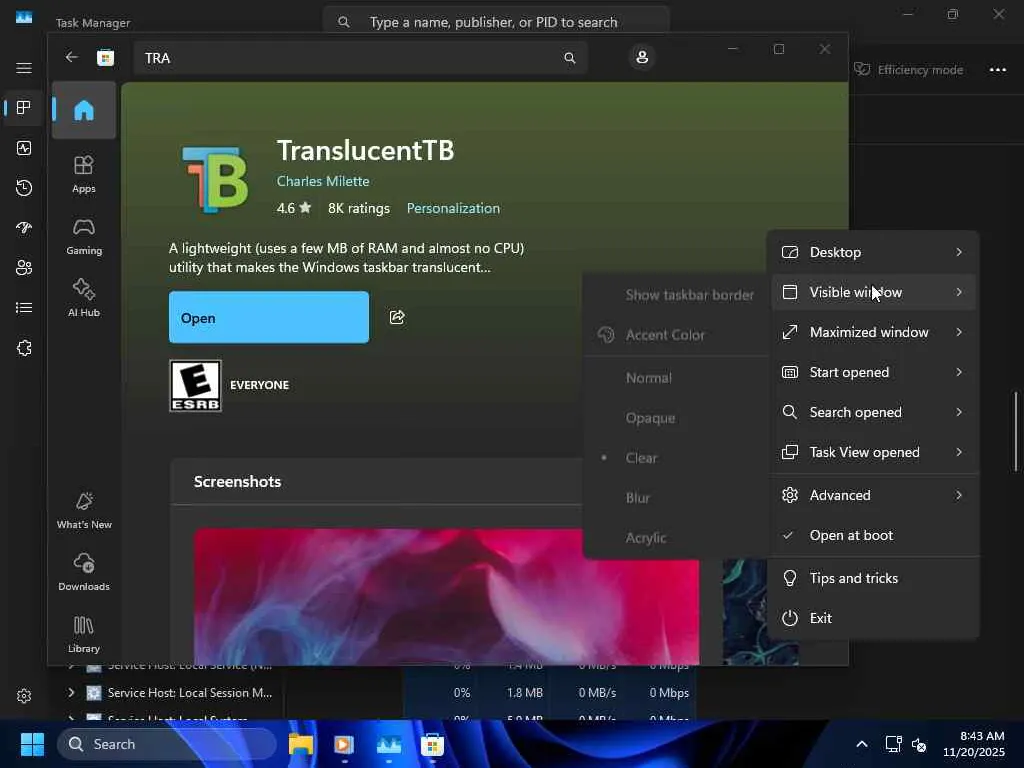Click the TranslucentTB app logo

[x=215, y=180]
